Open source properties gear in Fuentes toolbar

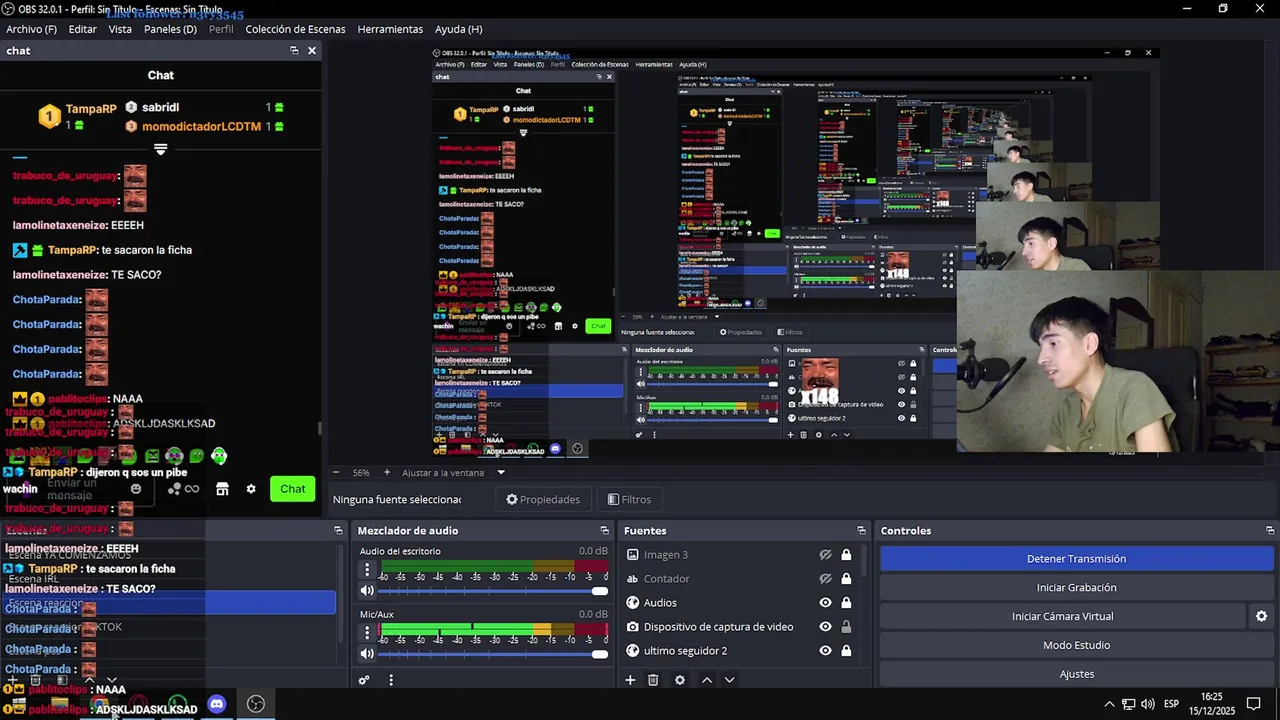[x=680, y=680]
